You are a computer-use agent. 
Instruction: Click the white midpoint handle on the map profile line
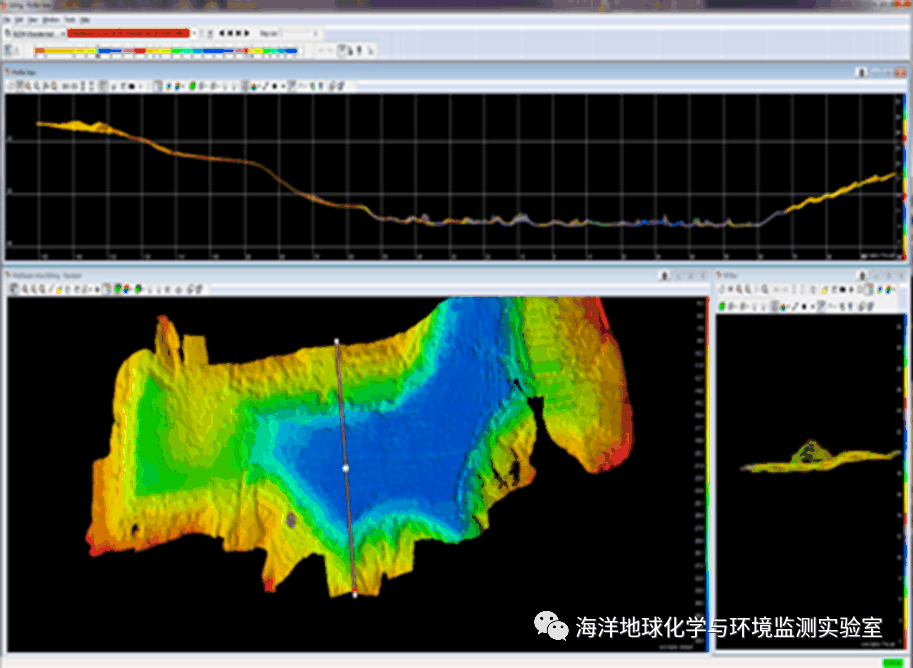pos(345,467)
